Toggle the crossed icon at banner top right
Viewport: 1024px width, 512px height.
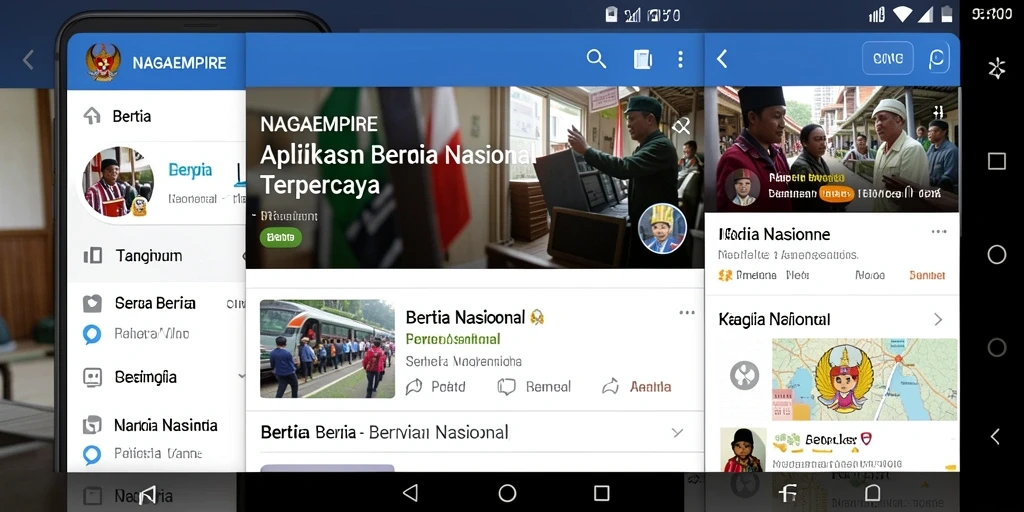[681, 126]
